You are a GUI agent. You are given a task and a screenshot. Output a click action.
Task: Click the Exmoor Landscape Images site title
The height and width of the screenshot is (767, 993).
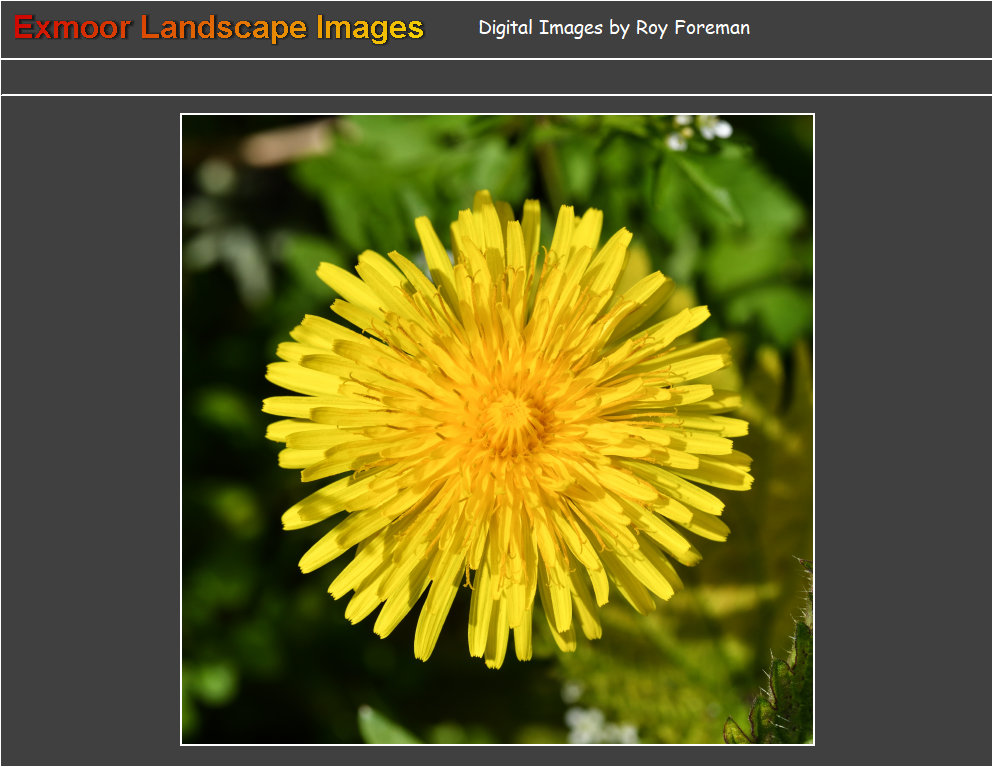pos(219,28)
